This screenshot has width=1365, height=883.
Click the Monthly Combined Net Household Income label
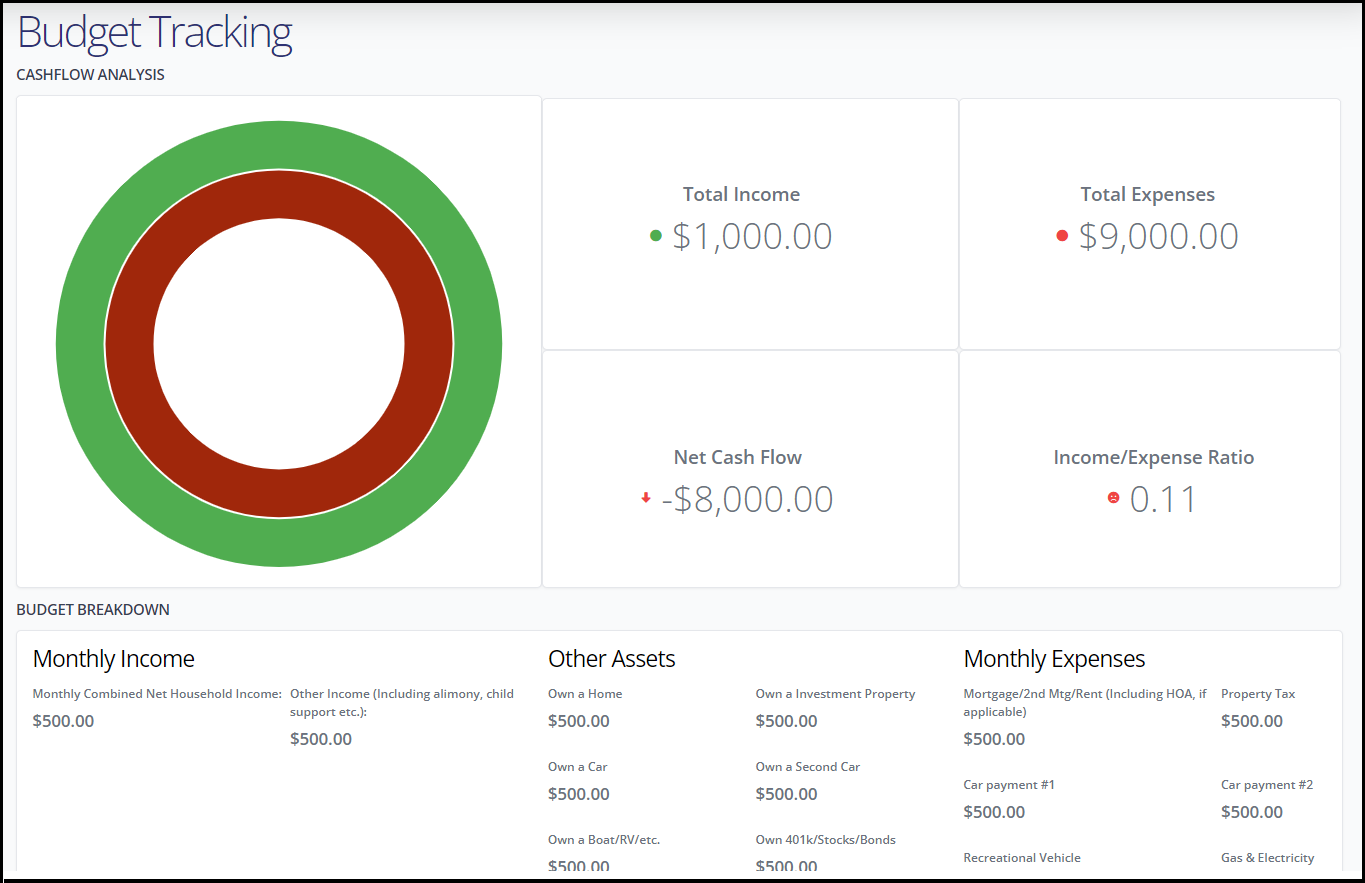[x=157, y=694]
